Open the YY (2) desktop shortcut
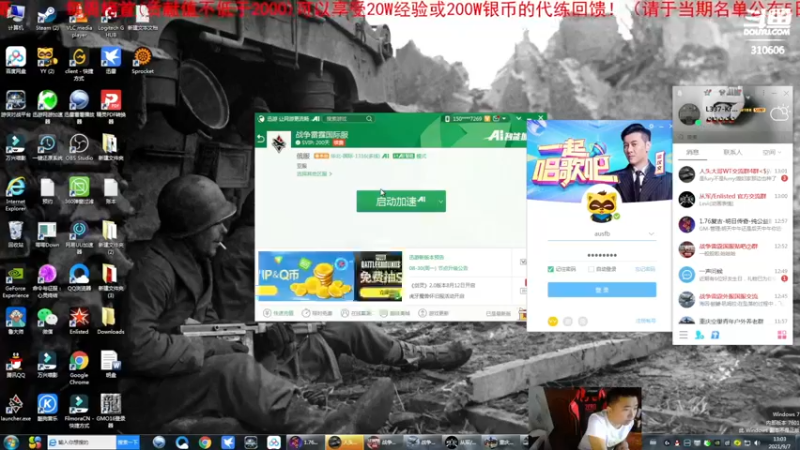800x450 pixels. (47, 60)
